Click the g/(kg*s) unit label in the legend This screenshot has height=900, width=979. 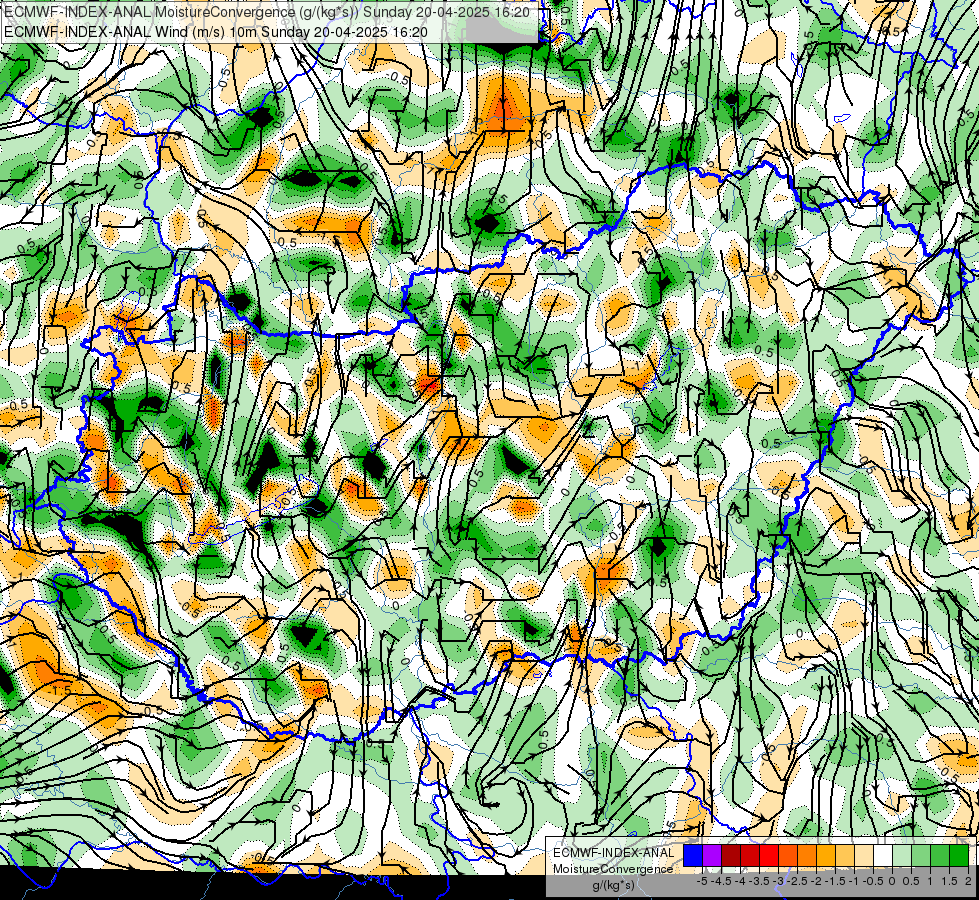coord(613,885)
